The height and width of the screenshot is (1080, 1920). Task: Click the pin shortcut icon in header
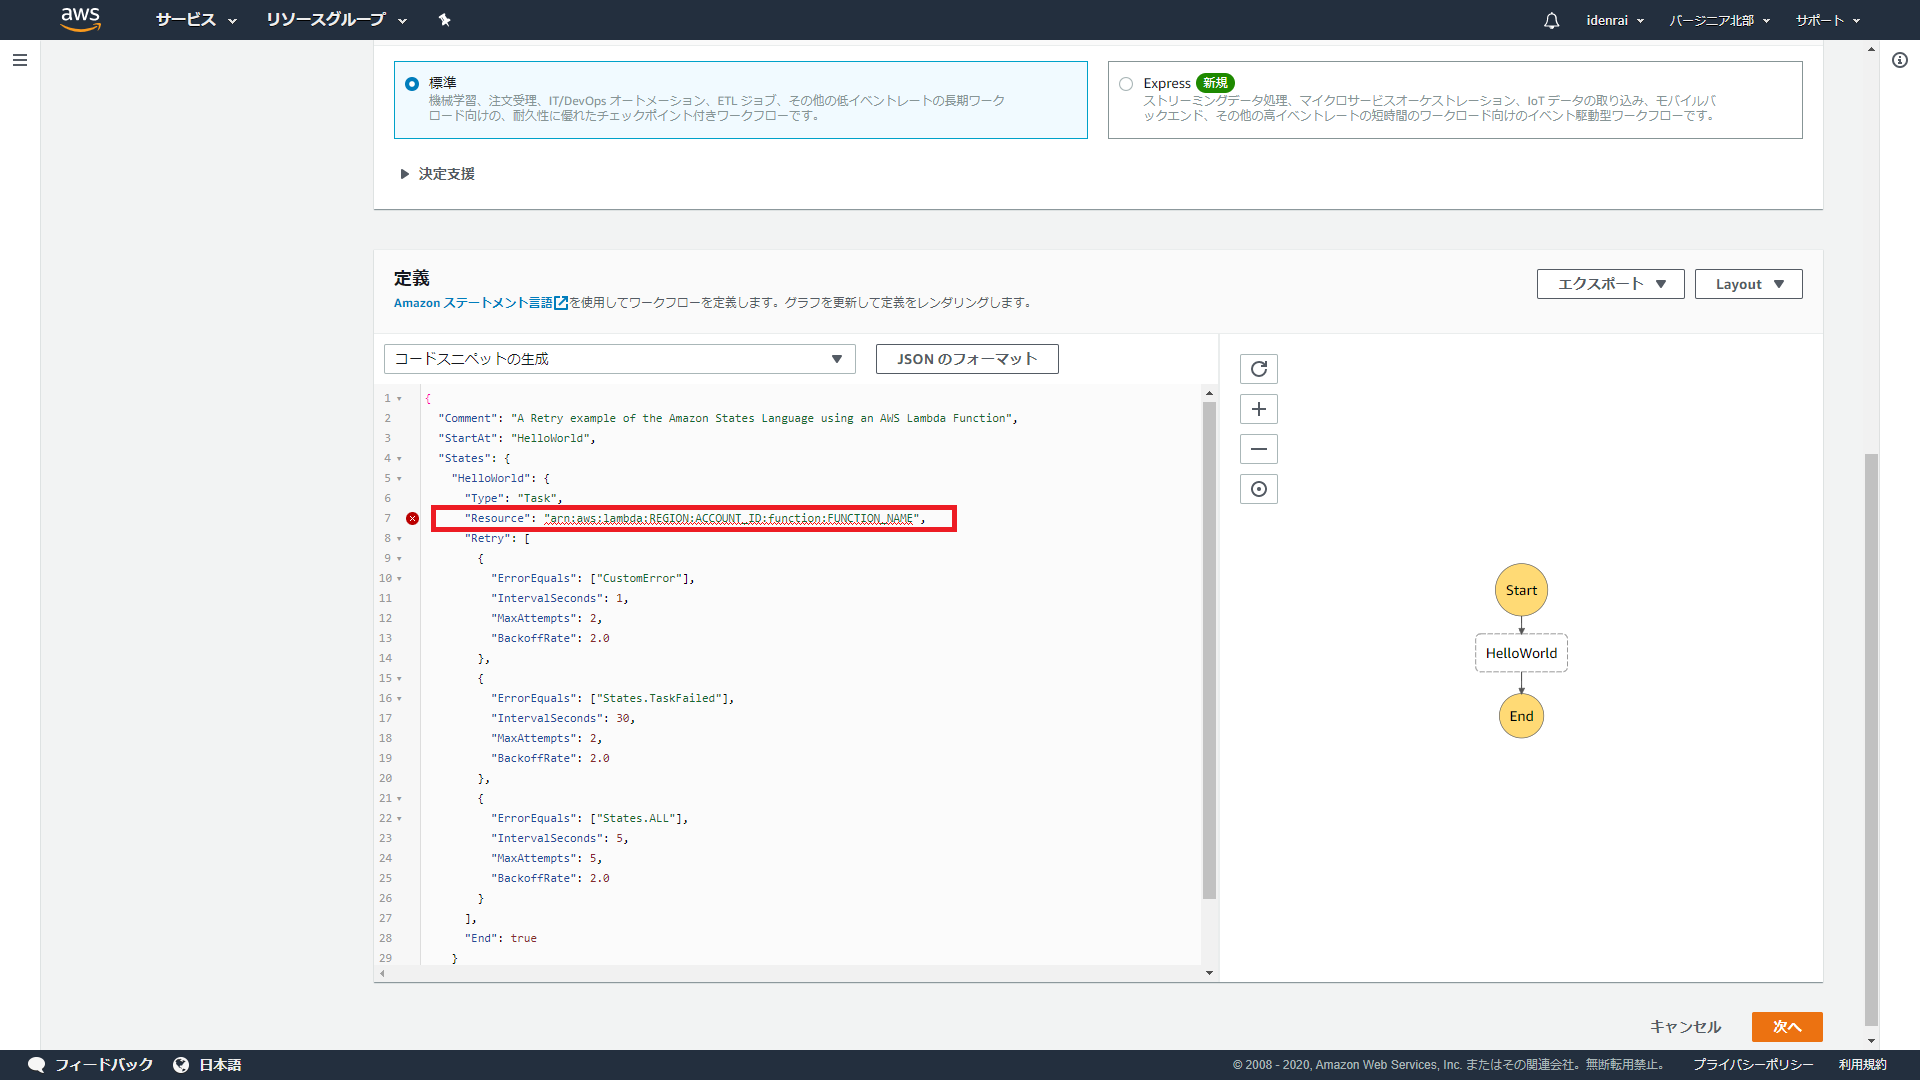444,20
